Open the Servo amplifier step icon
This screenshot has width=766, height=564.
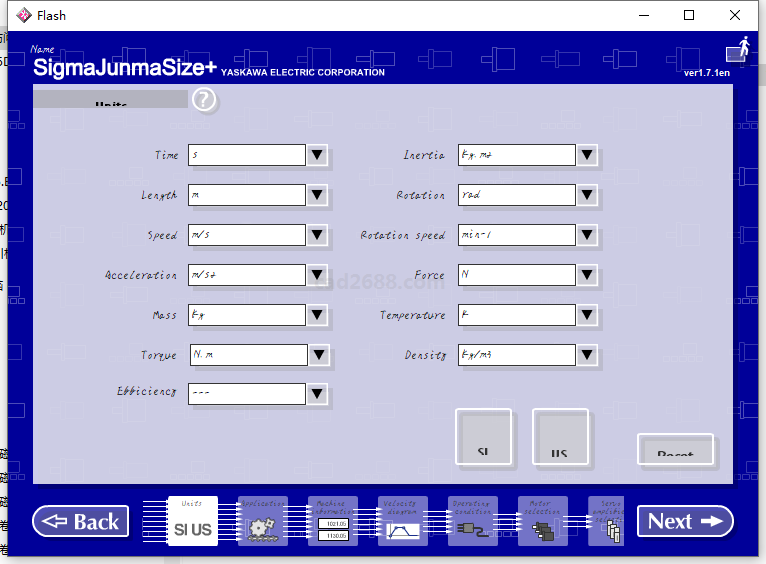610,521
